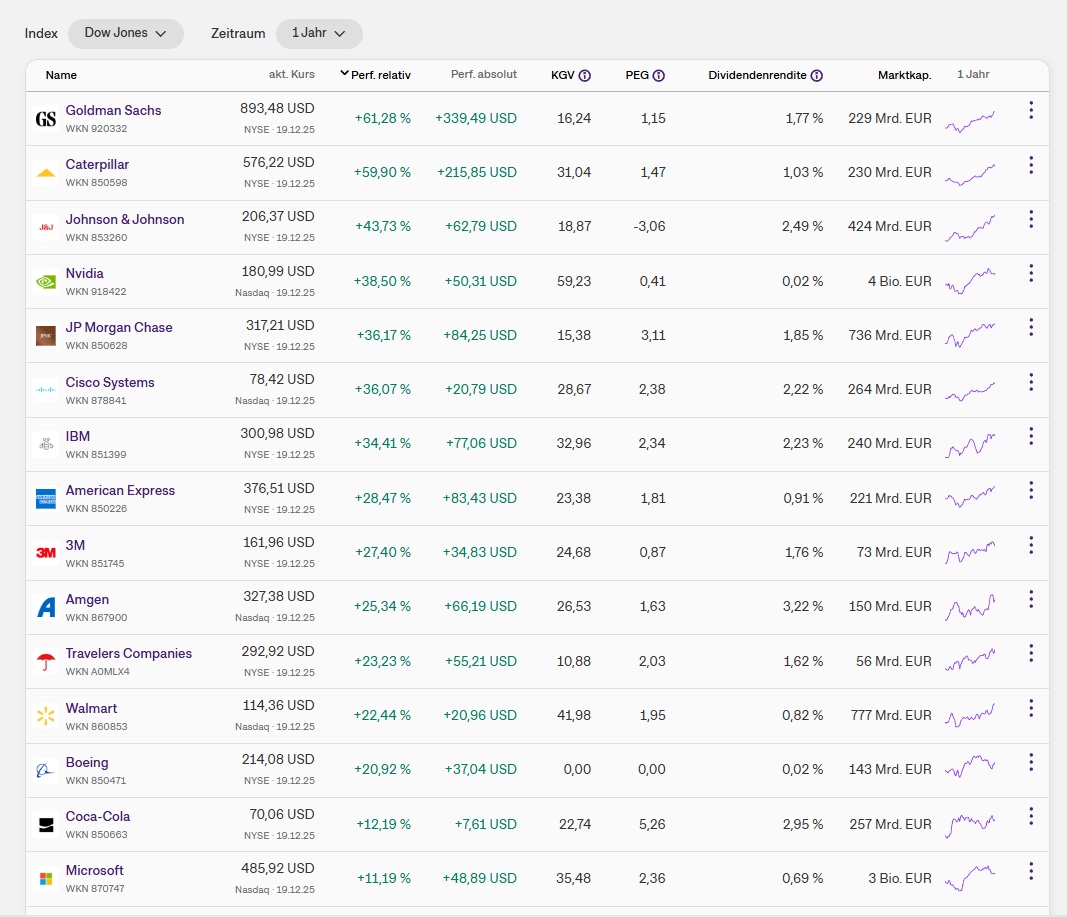Click the American Express logo icon
The image size is (1067, 917).
(45, 499)
